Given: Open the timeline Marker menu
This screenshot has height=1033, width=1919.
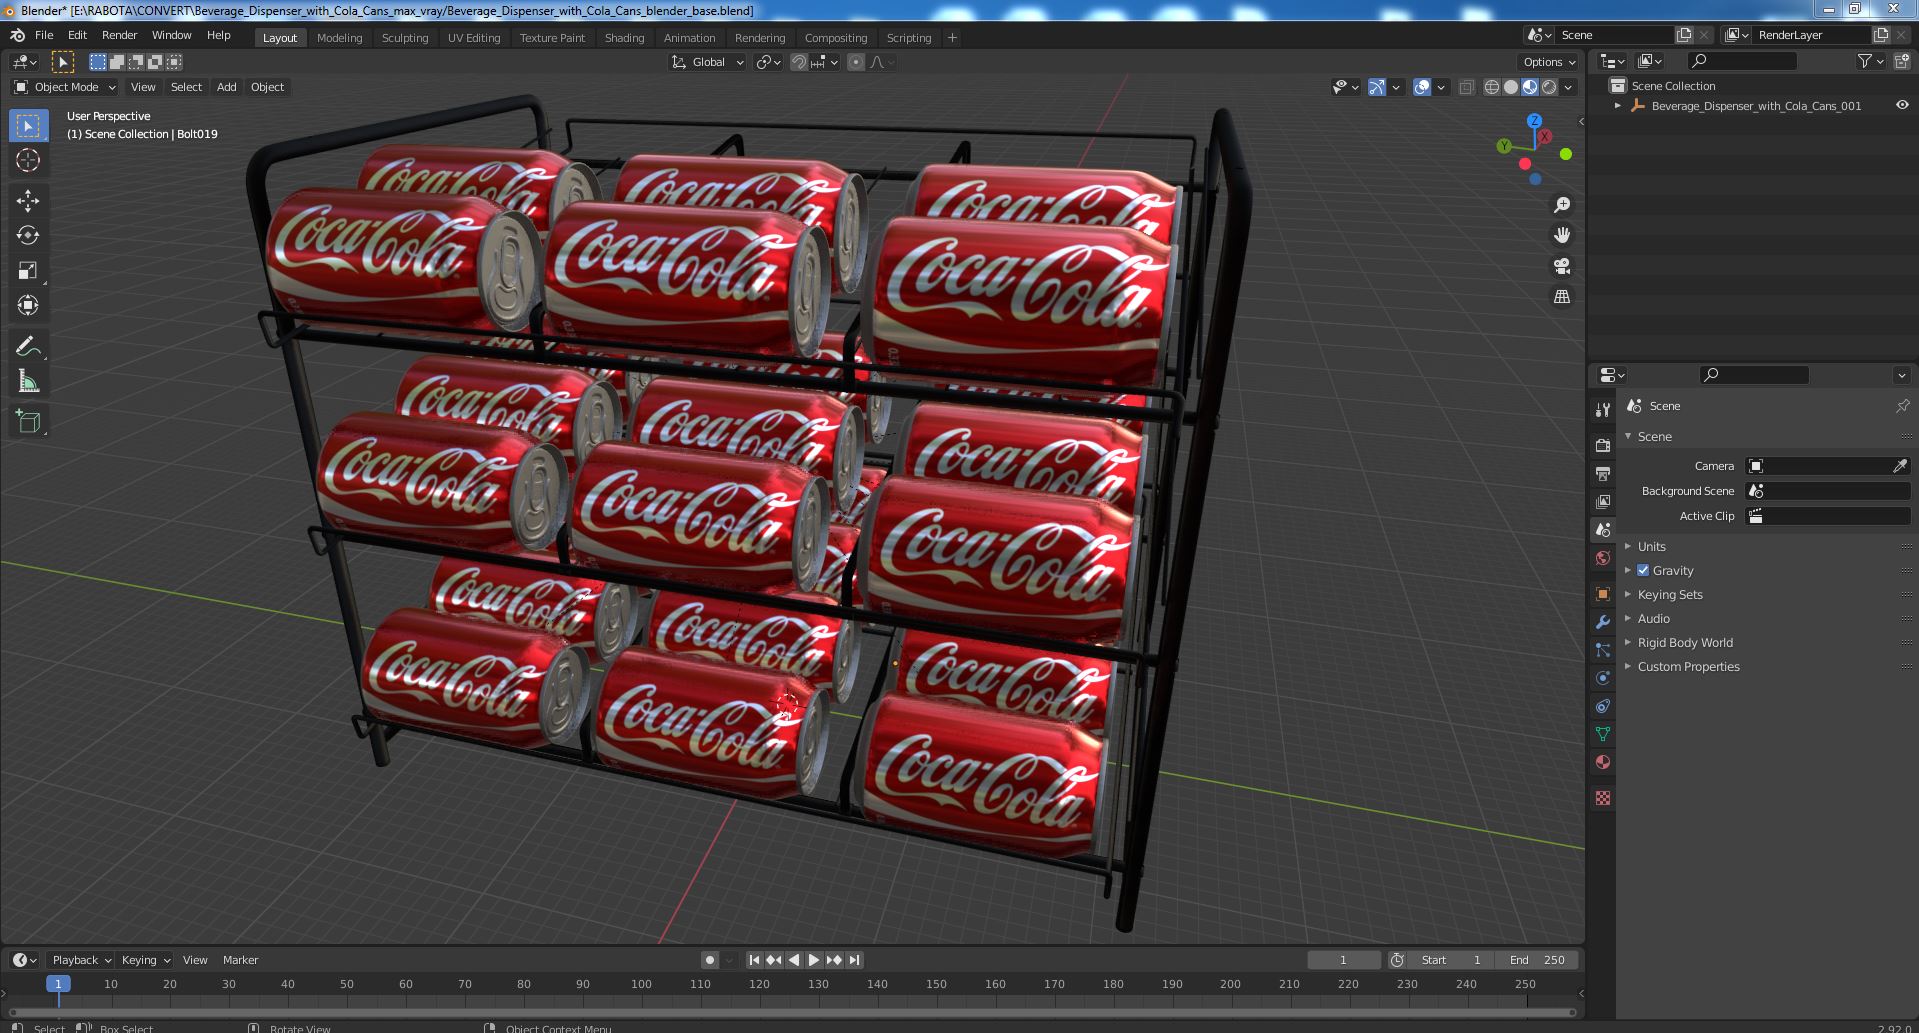Looking at the screenshot, I should click(x=240, y=960).
